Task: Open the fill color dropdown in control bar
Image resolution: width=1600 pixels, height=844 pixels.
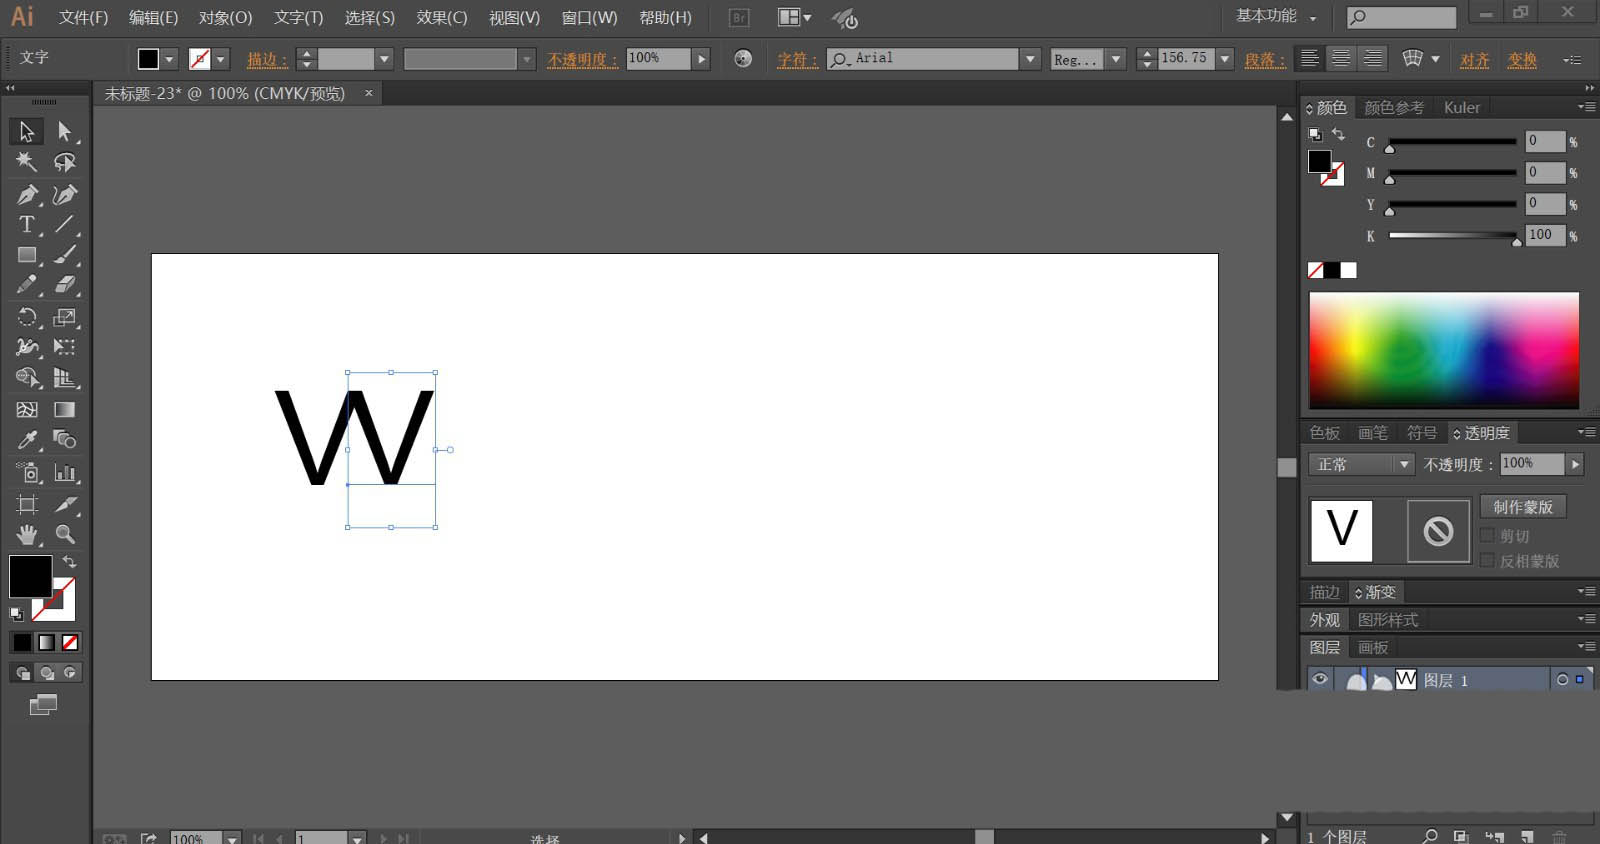Action: click(x=169, y=59)
